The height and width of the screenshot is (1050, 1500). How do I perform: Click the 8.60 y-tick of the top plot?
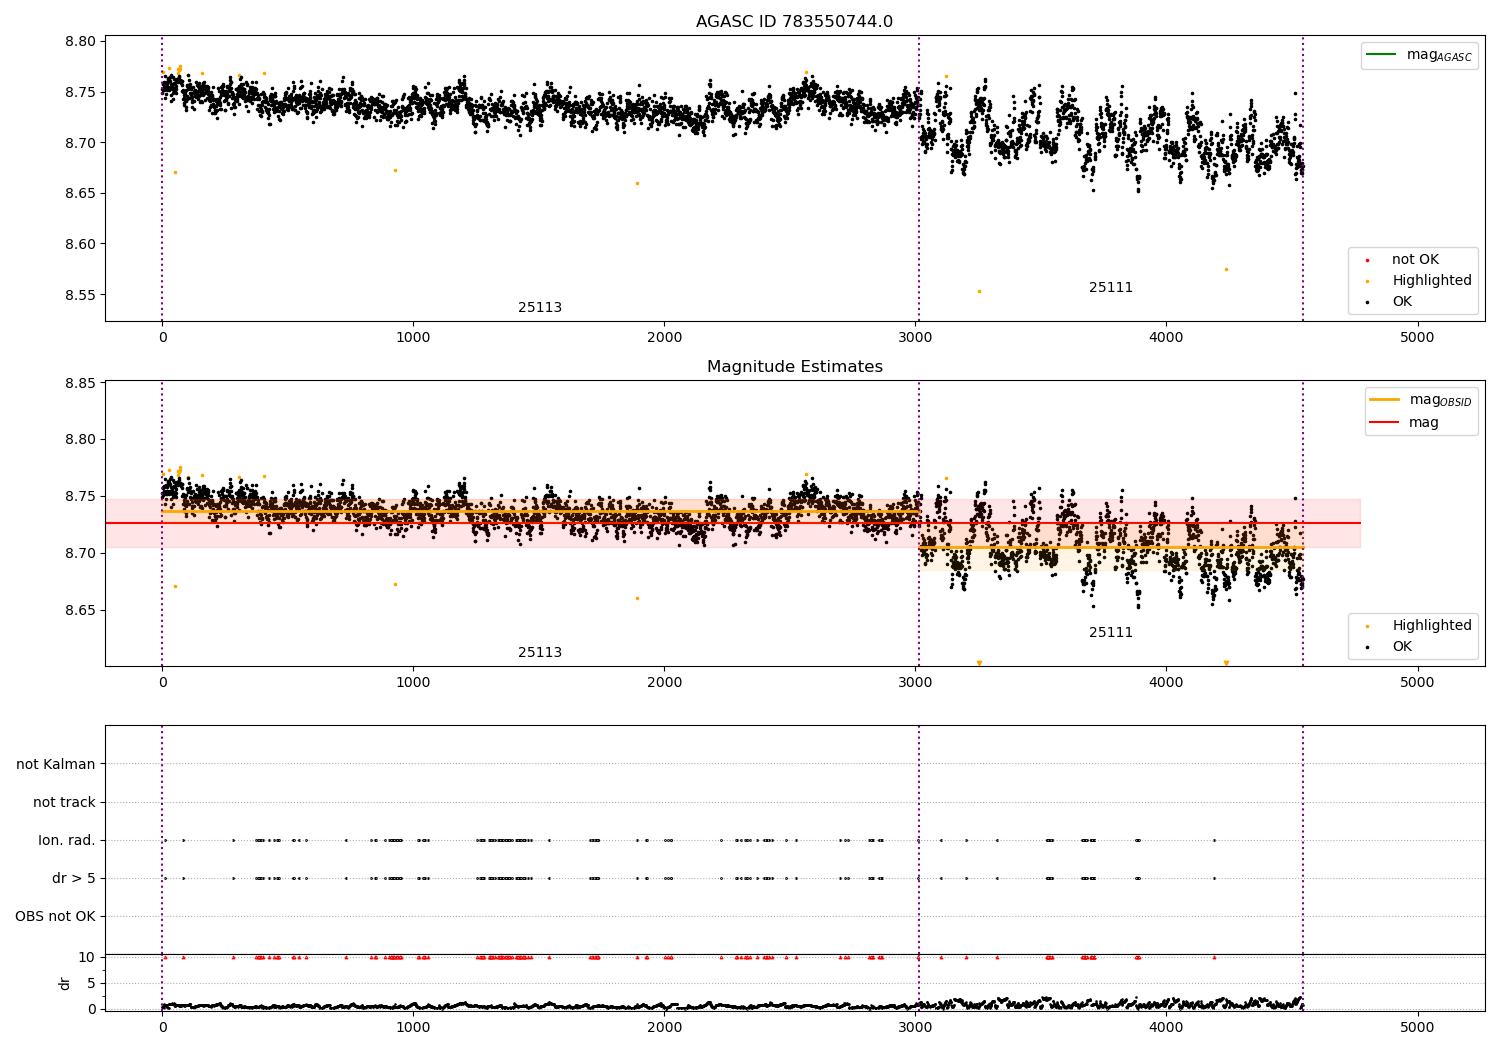[x=81, y=244]
